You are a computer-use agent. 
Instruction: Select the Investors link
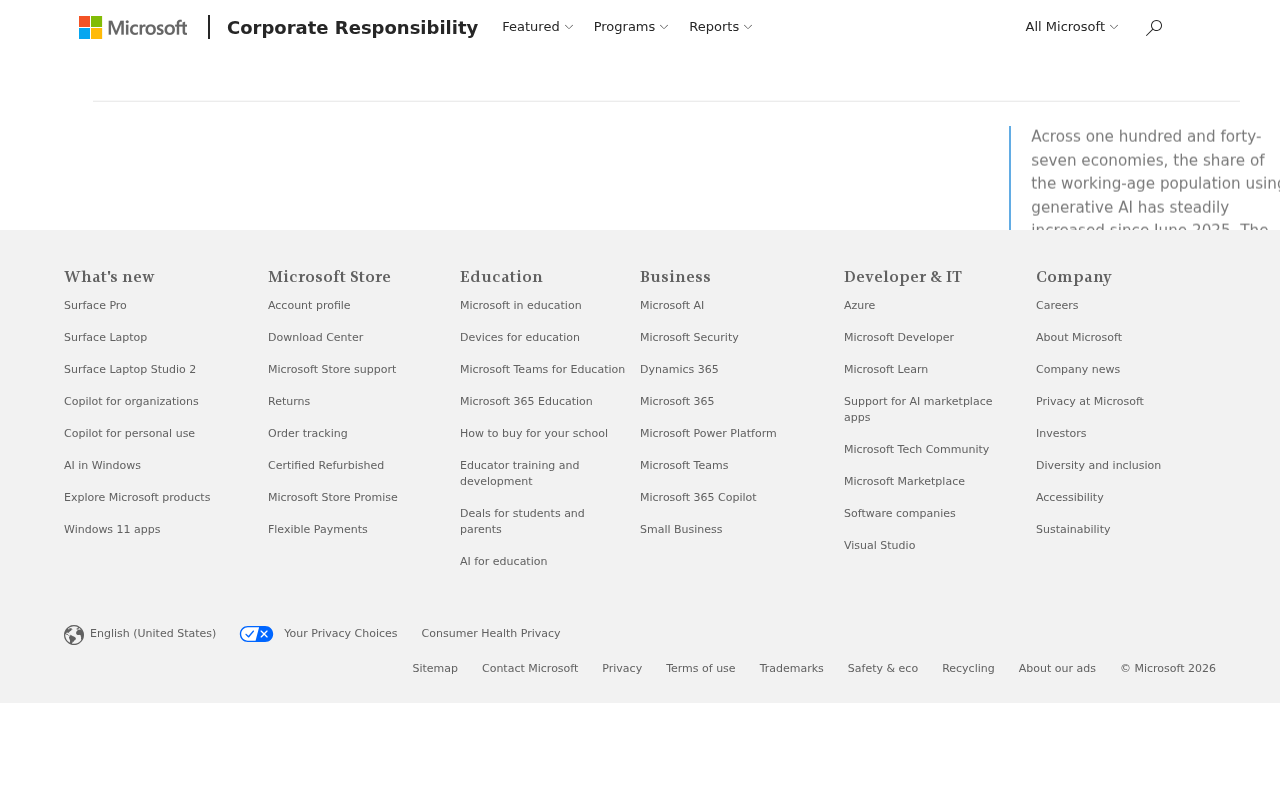click(1061, 434)
